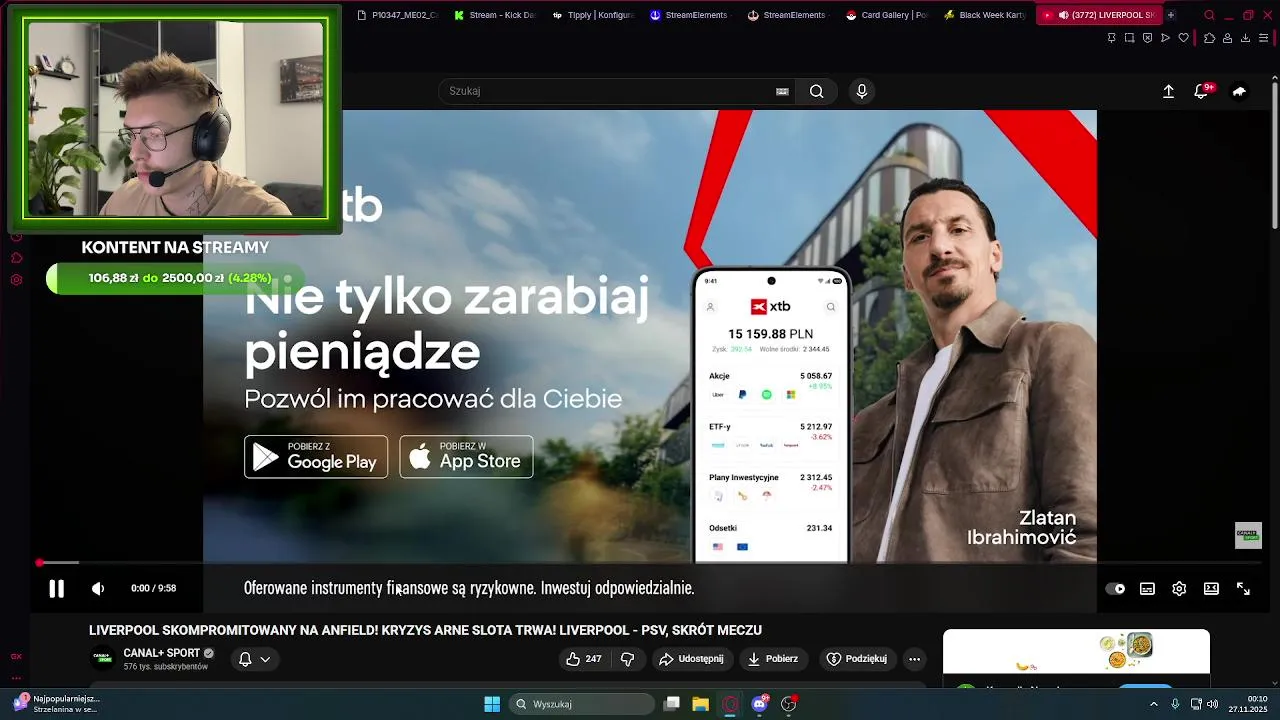Click the video title text
The height and width of the screenshot is (720, 1280).
point(425,630)
